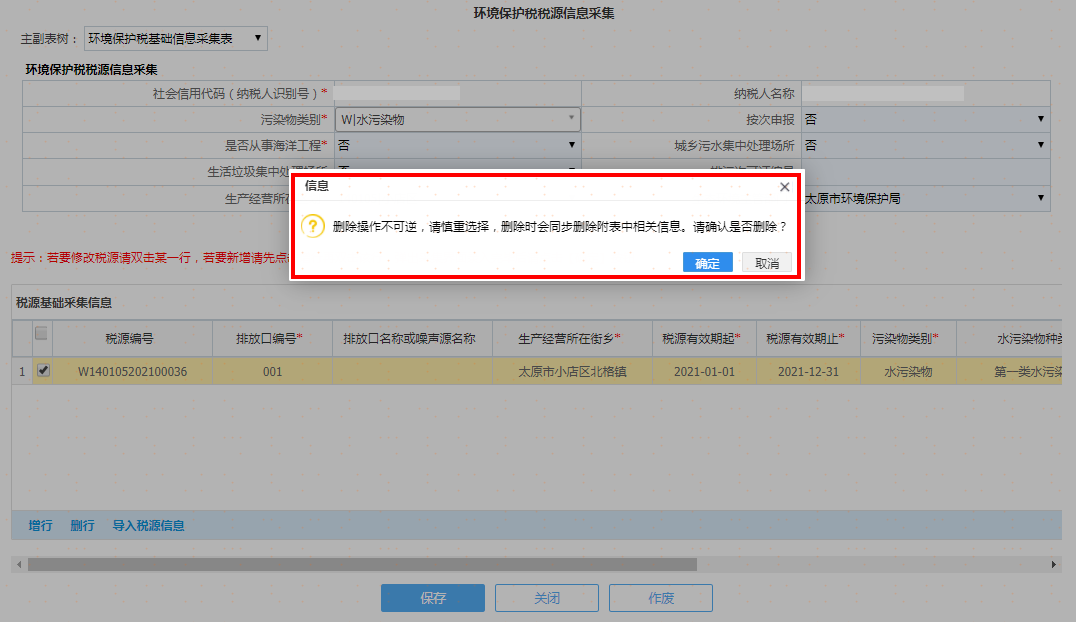Screen dimensions: 1076x622
Task: Select cell 2021-01-01
Action: pyautogui.click(x=704, y=371)
